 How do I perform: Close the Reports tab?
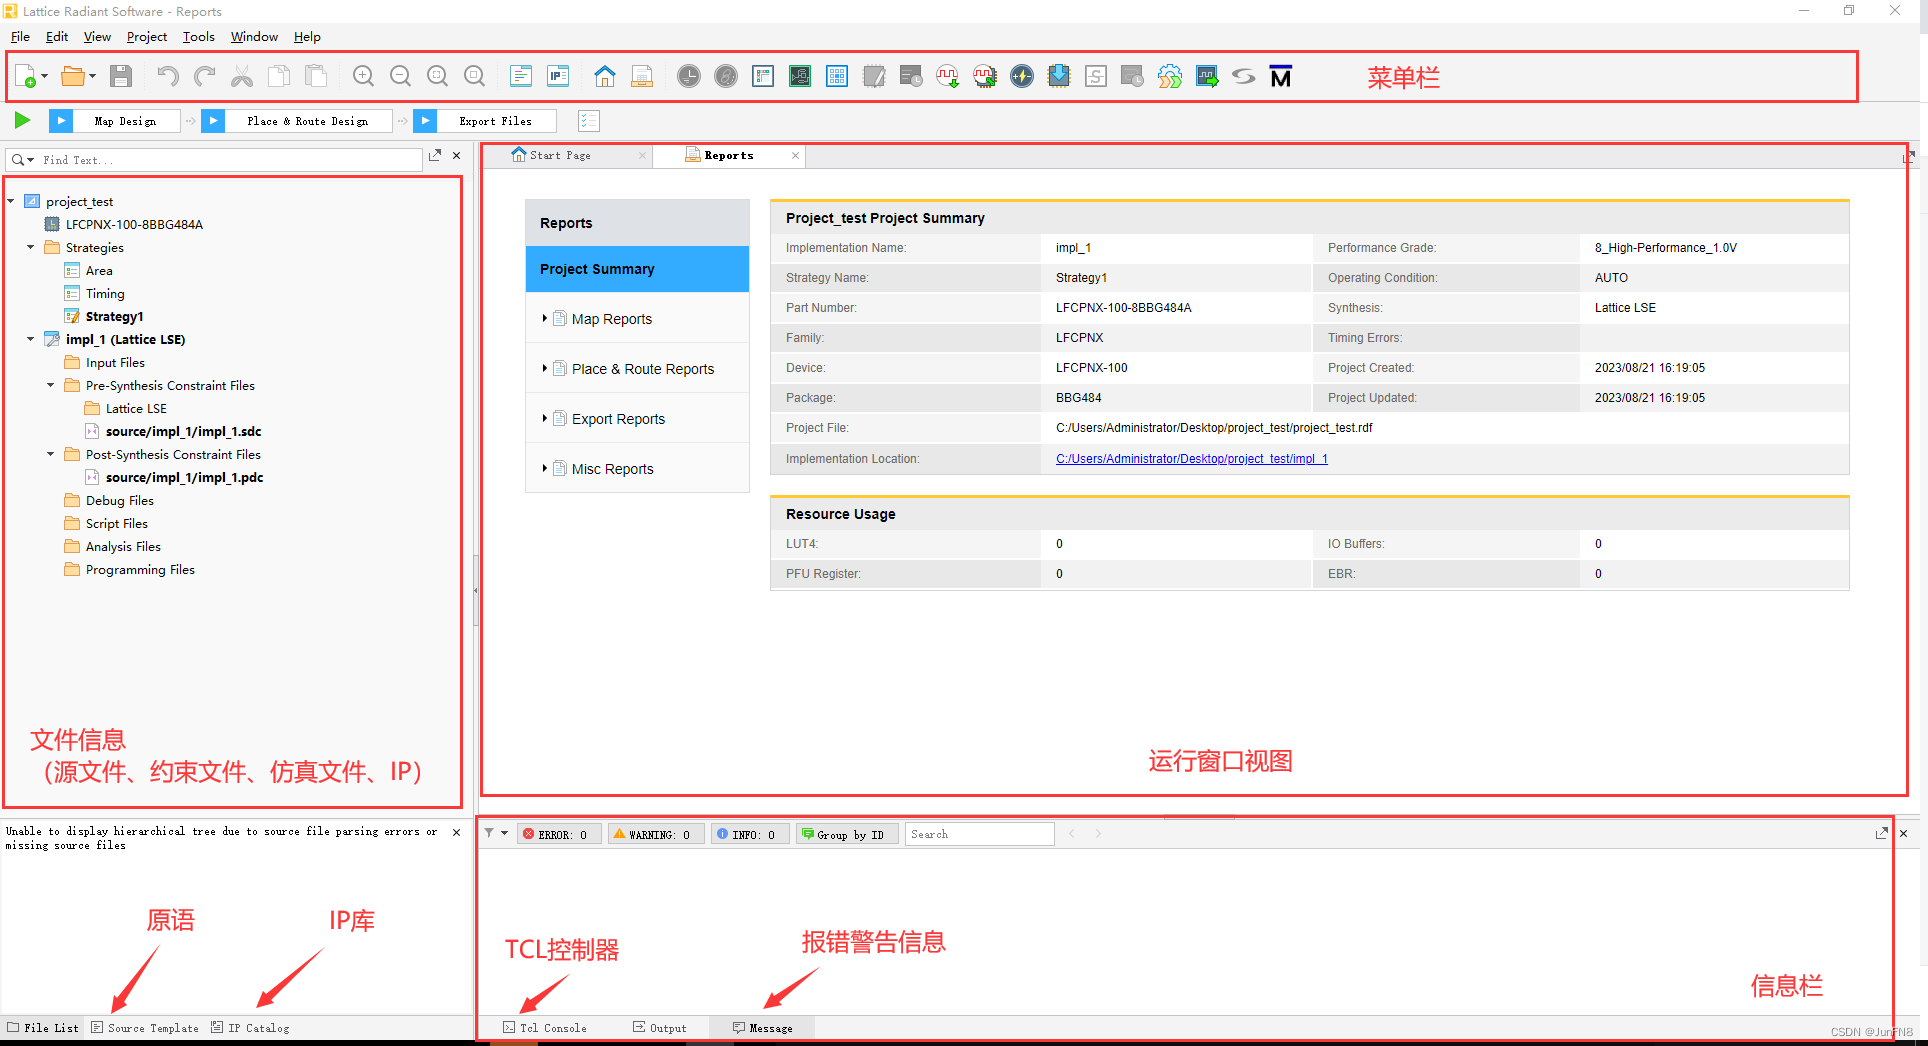(x=795, y=155)
